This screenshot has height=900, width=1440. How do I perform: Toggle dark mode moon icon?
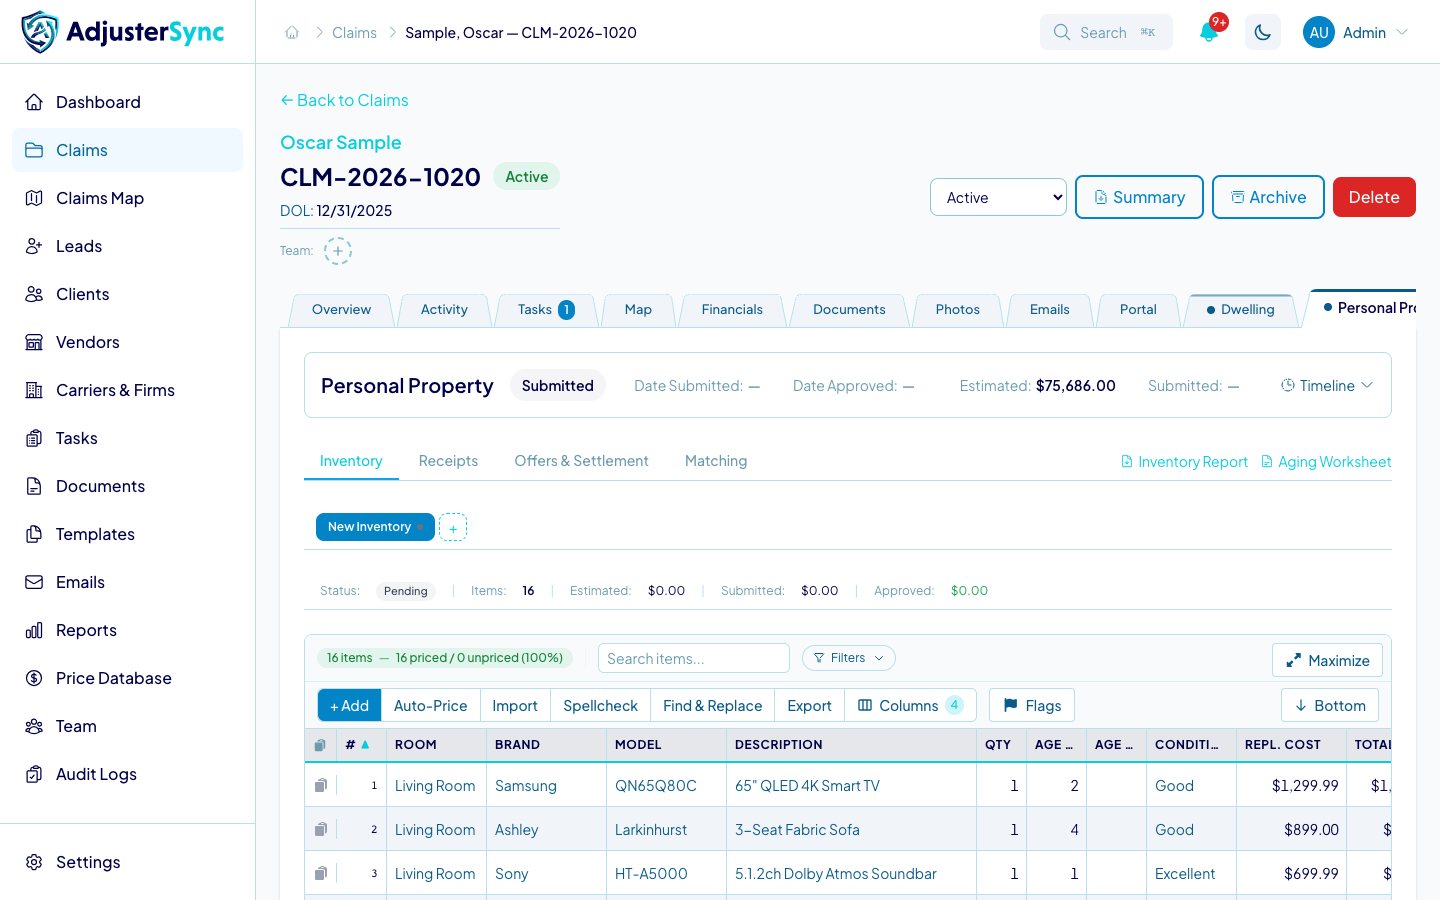pyautogui.click(x=1263, y=32)
